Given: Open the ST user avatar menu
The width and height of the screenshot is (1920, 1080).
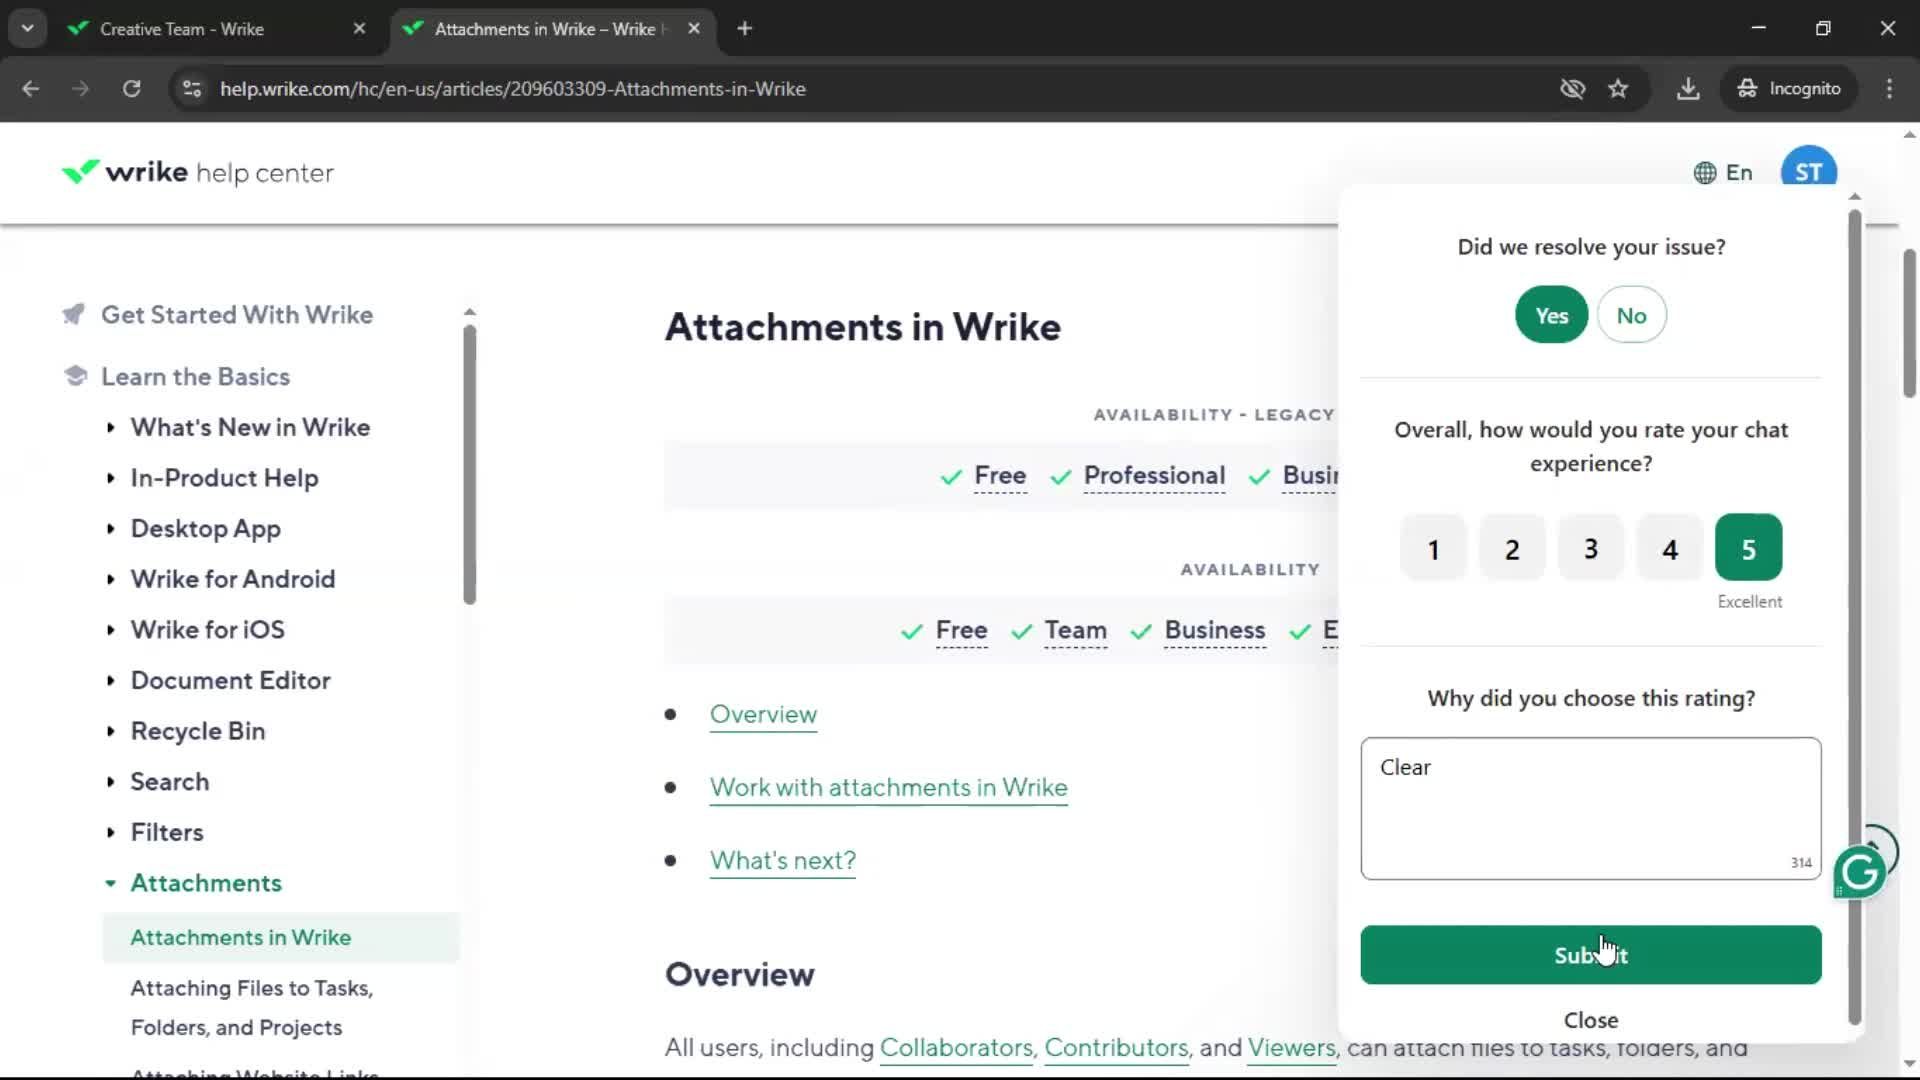Looking at the screenshot, I should coord(1808,171).
